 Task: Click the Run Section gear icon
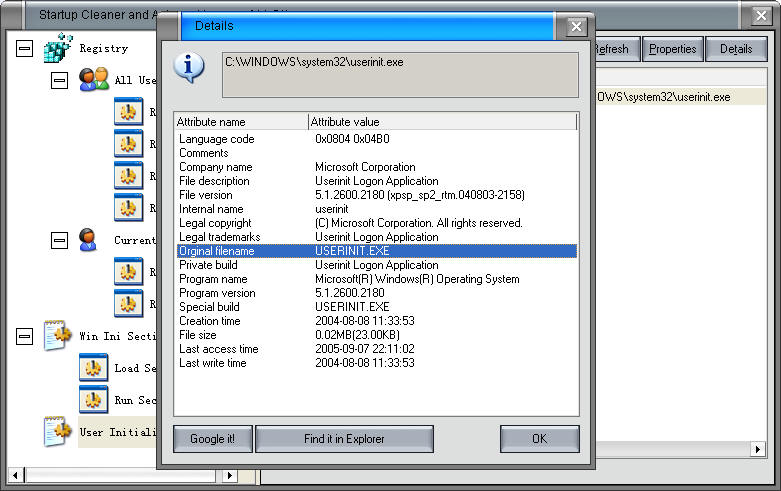coord(94,400)
